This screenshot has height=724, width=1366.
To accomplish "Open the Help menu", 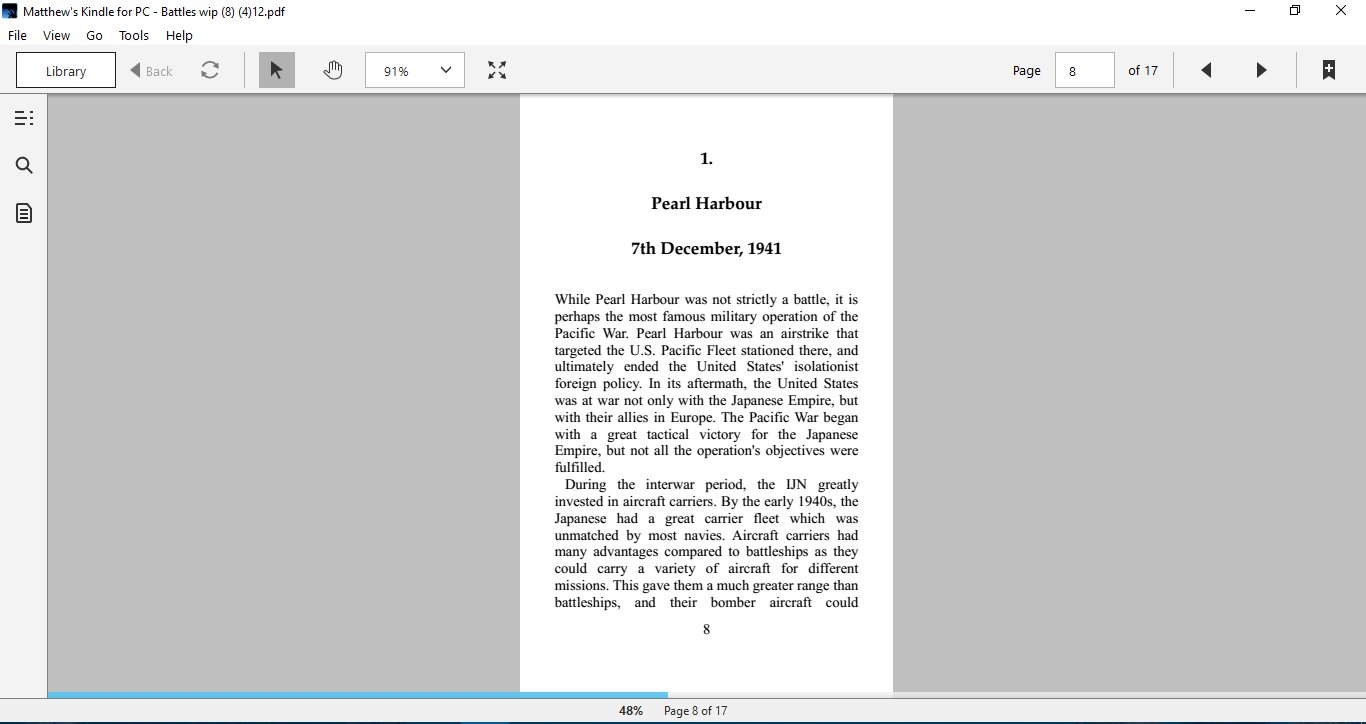I will [179, 35].
